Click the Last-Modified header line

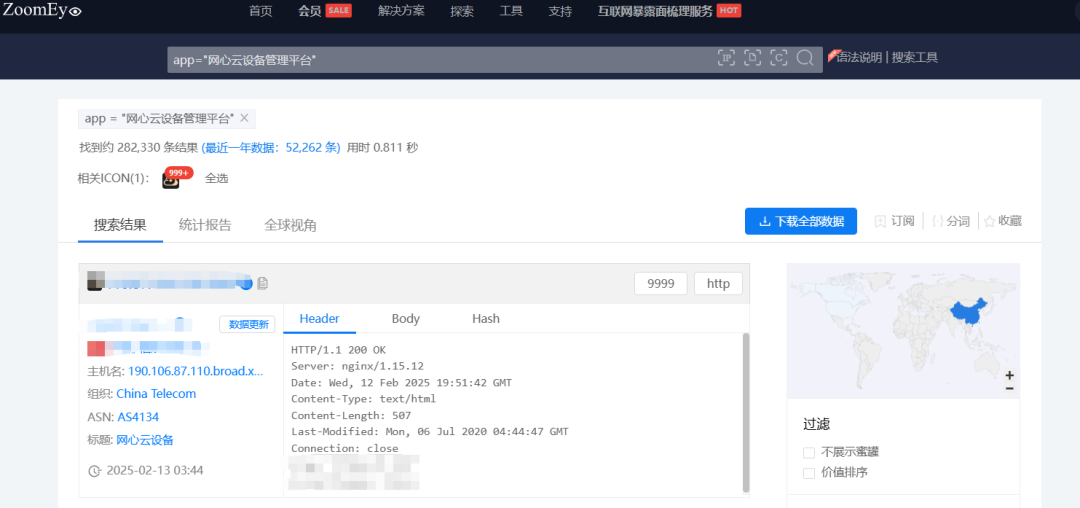tap(430, 432)
